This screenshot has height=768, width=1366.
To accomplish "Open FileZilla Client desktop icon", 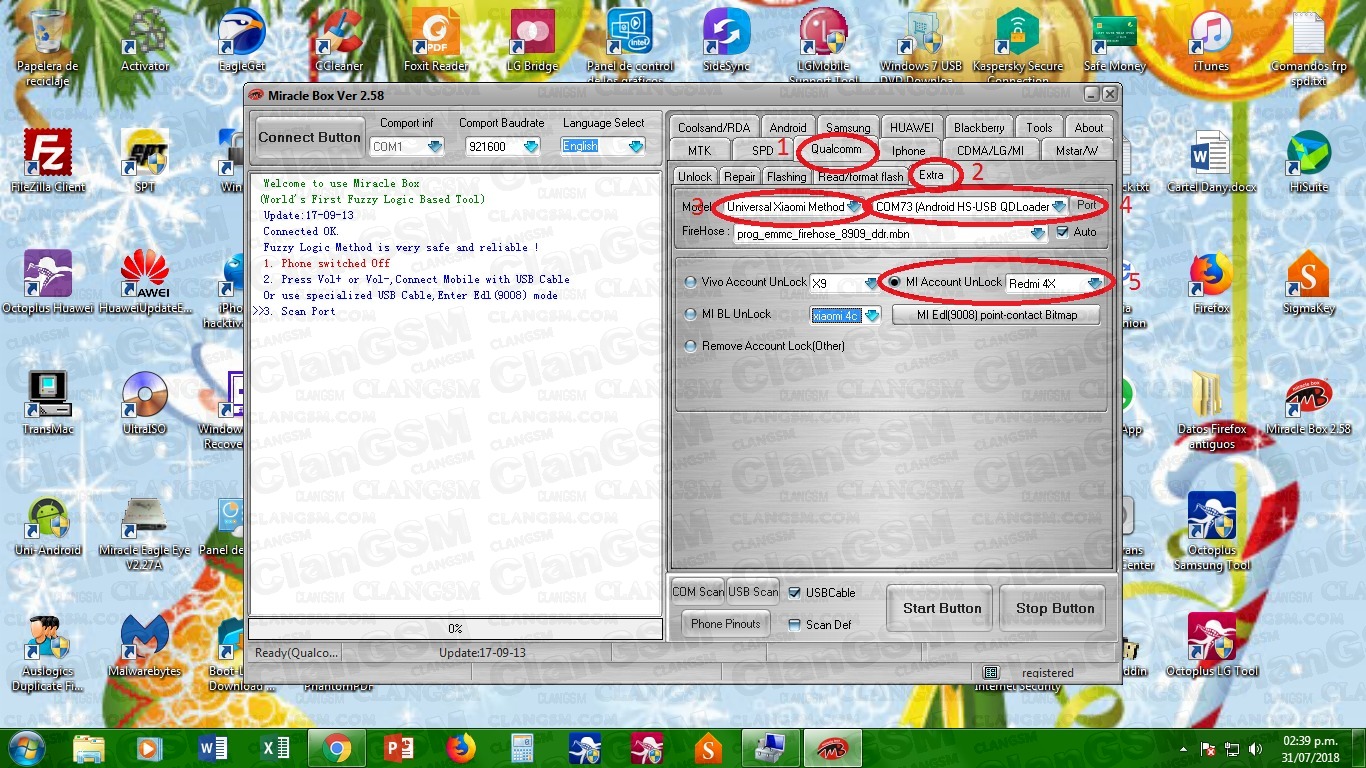I will pos(48,160).
